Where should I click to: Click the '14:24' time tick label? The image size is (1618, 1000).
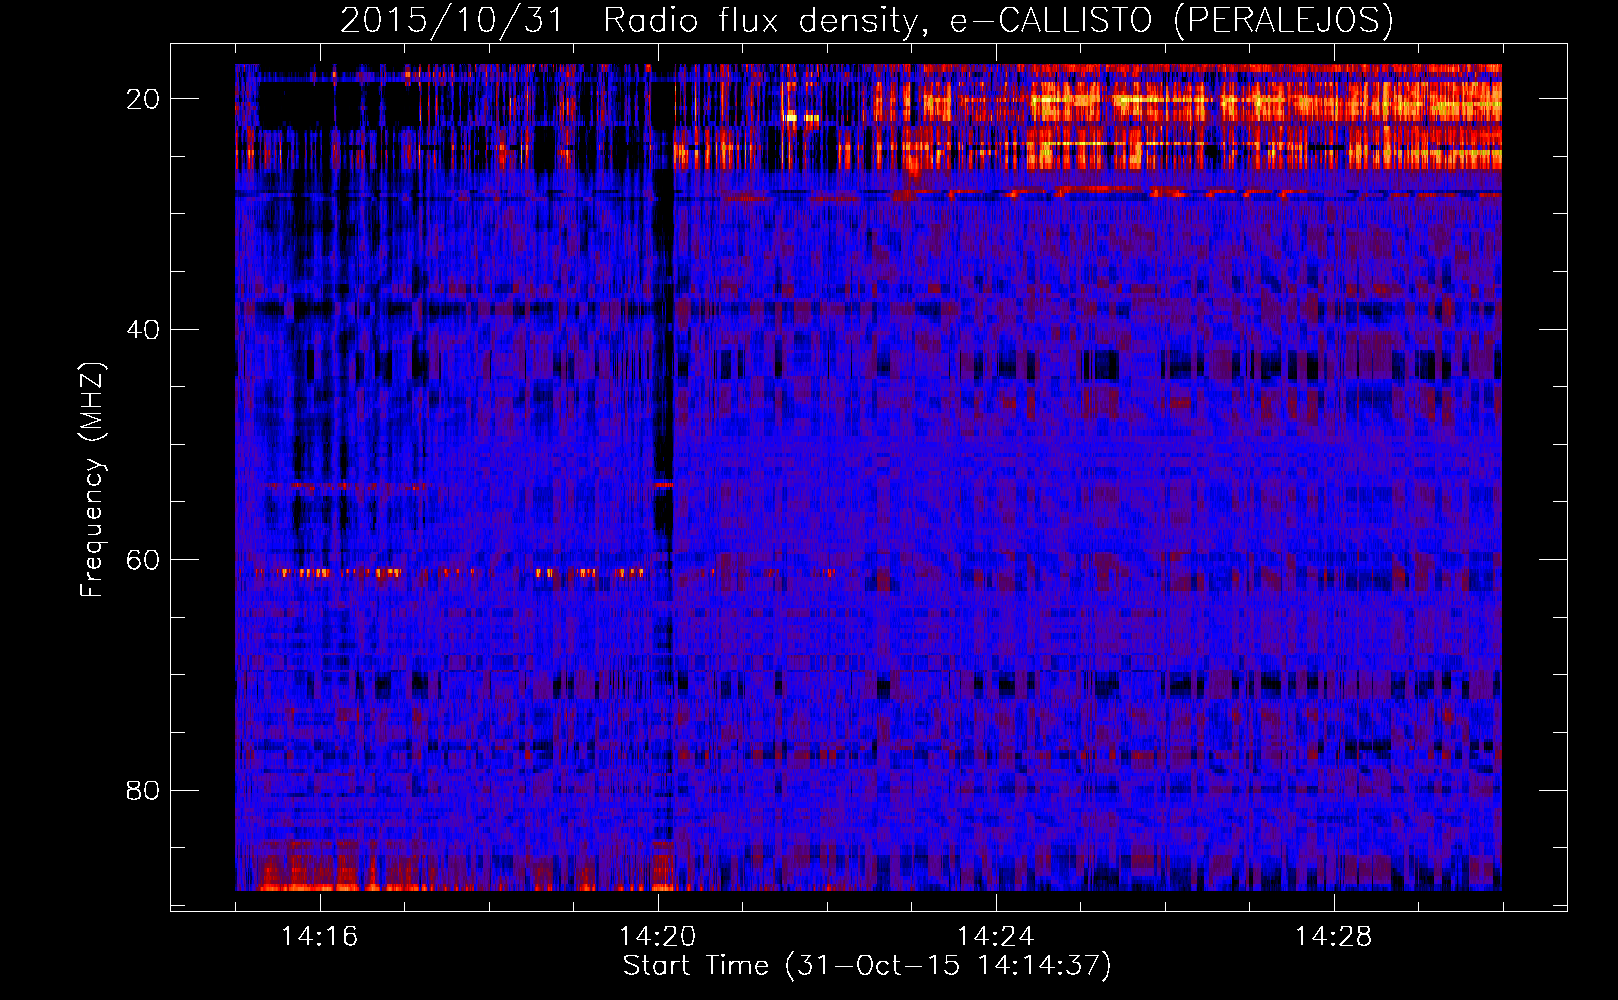996,937
